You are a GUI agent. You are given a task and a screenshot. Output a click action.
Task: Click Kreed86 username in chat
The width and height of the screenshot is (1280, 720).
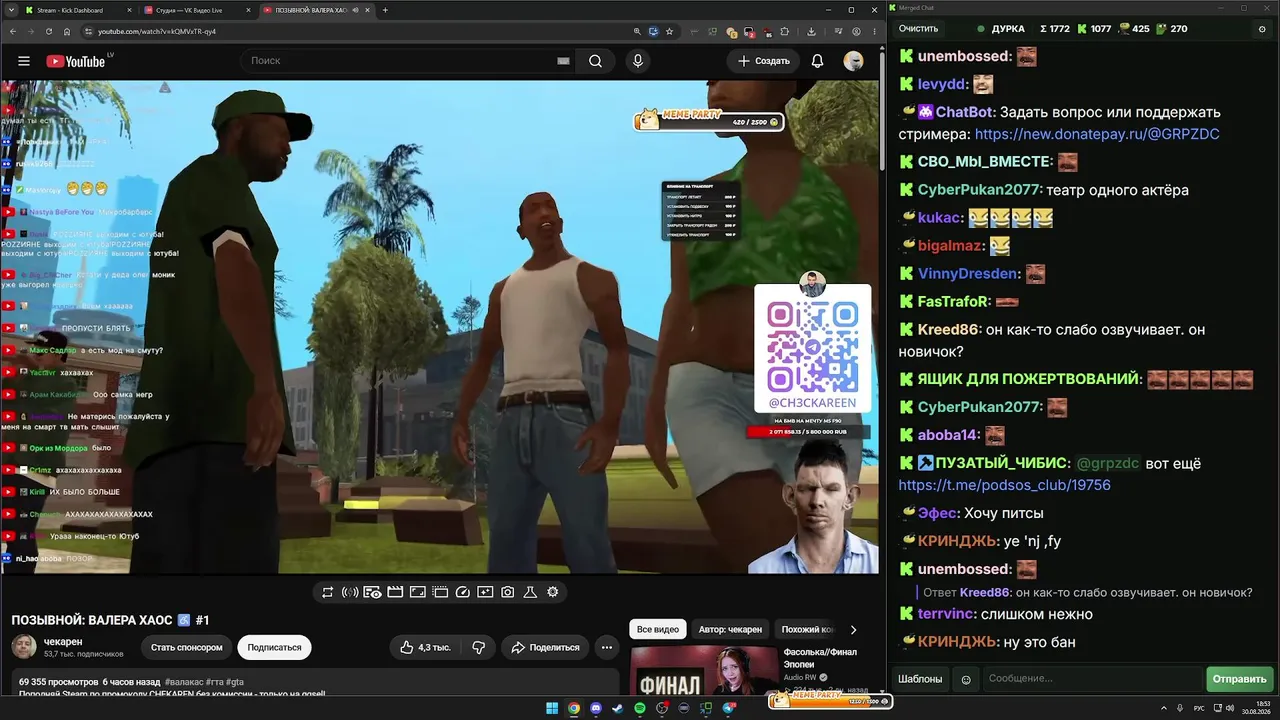coord(947,330)
